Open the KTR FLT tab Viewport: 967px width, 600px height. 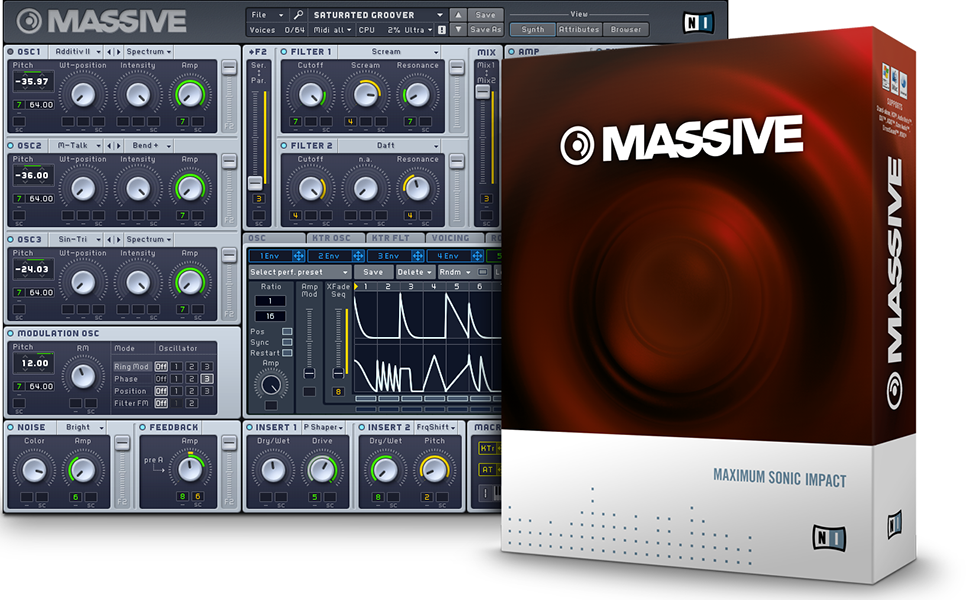click(x=395, y=238)
